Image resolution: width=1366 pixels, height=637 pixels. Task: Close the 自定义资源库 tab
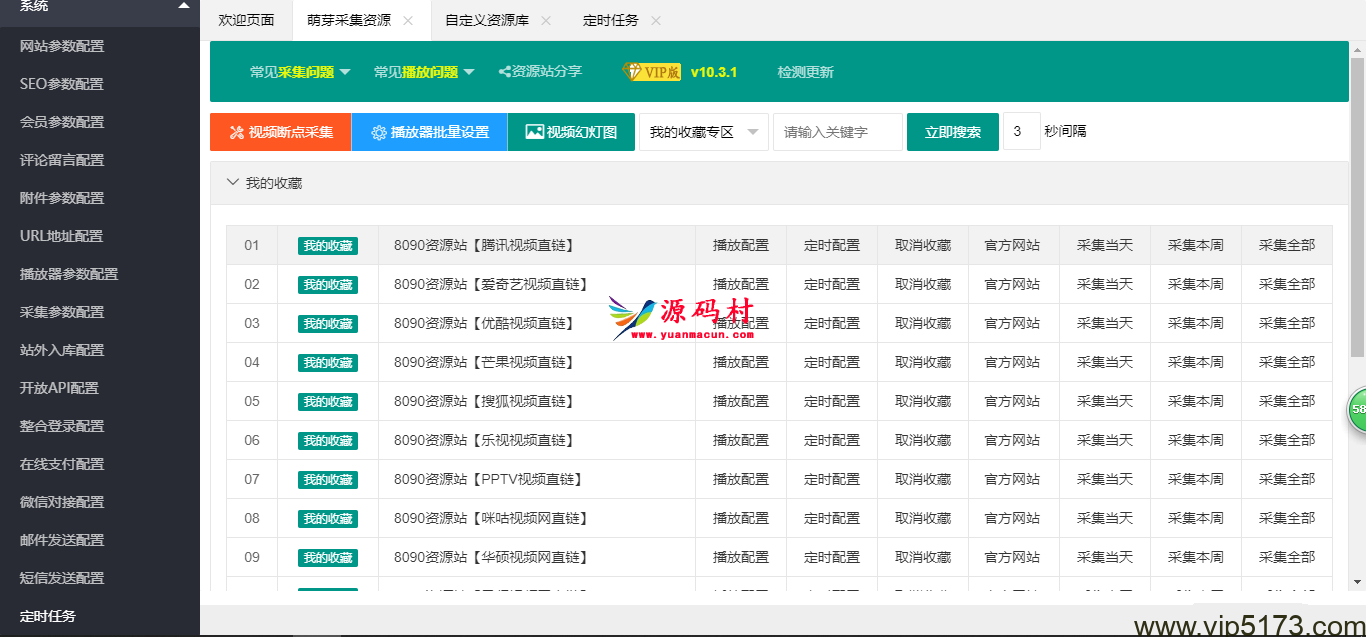point(545,21)
